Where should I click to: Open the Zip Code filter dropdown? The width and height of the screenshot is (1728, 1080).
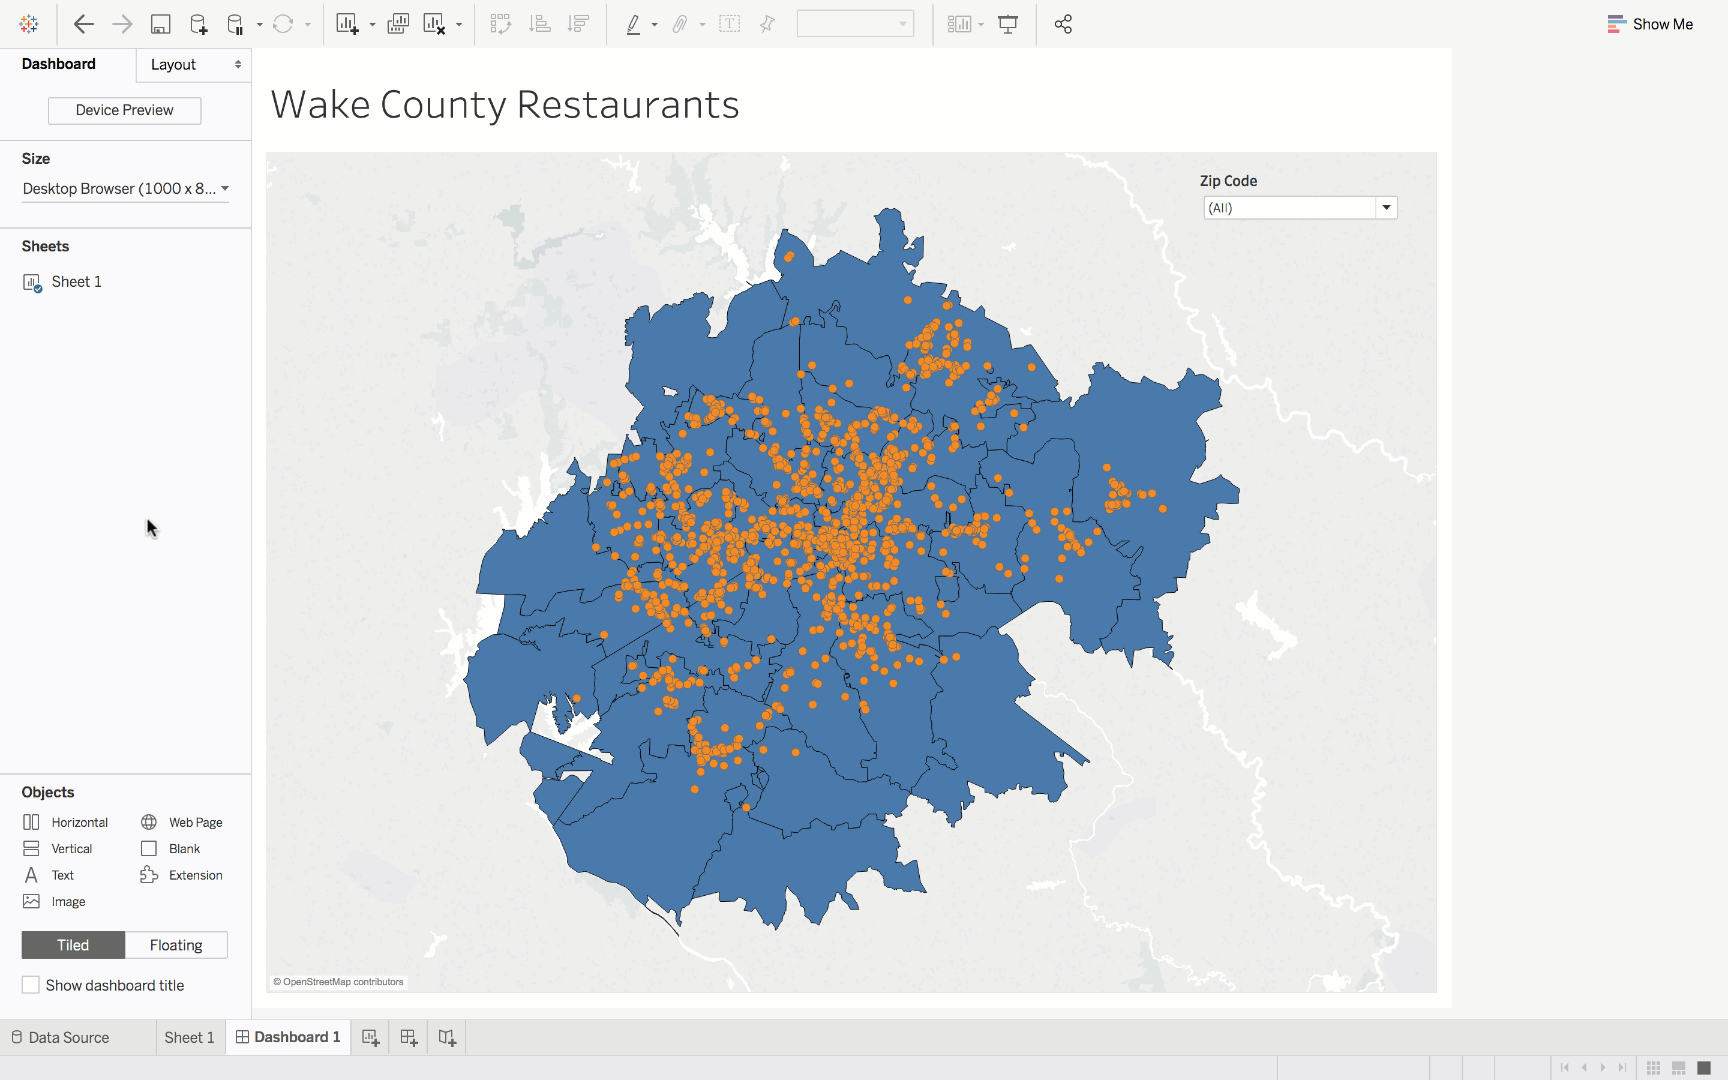pos(1386,207)
